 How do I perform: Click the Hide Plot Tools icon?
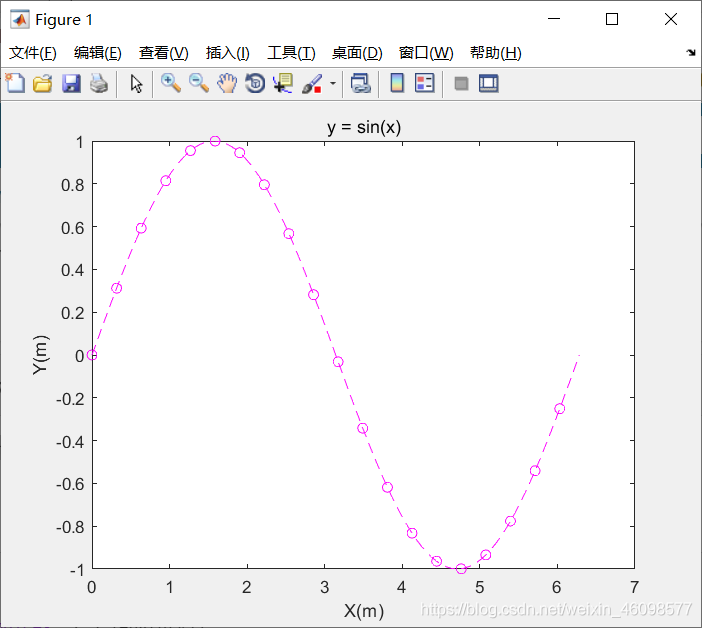click(461, 84)
